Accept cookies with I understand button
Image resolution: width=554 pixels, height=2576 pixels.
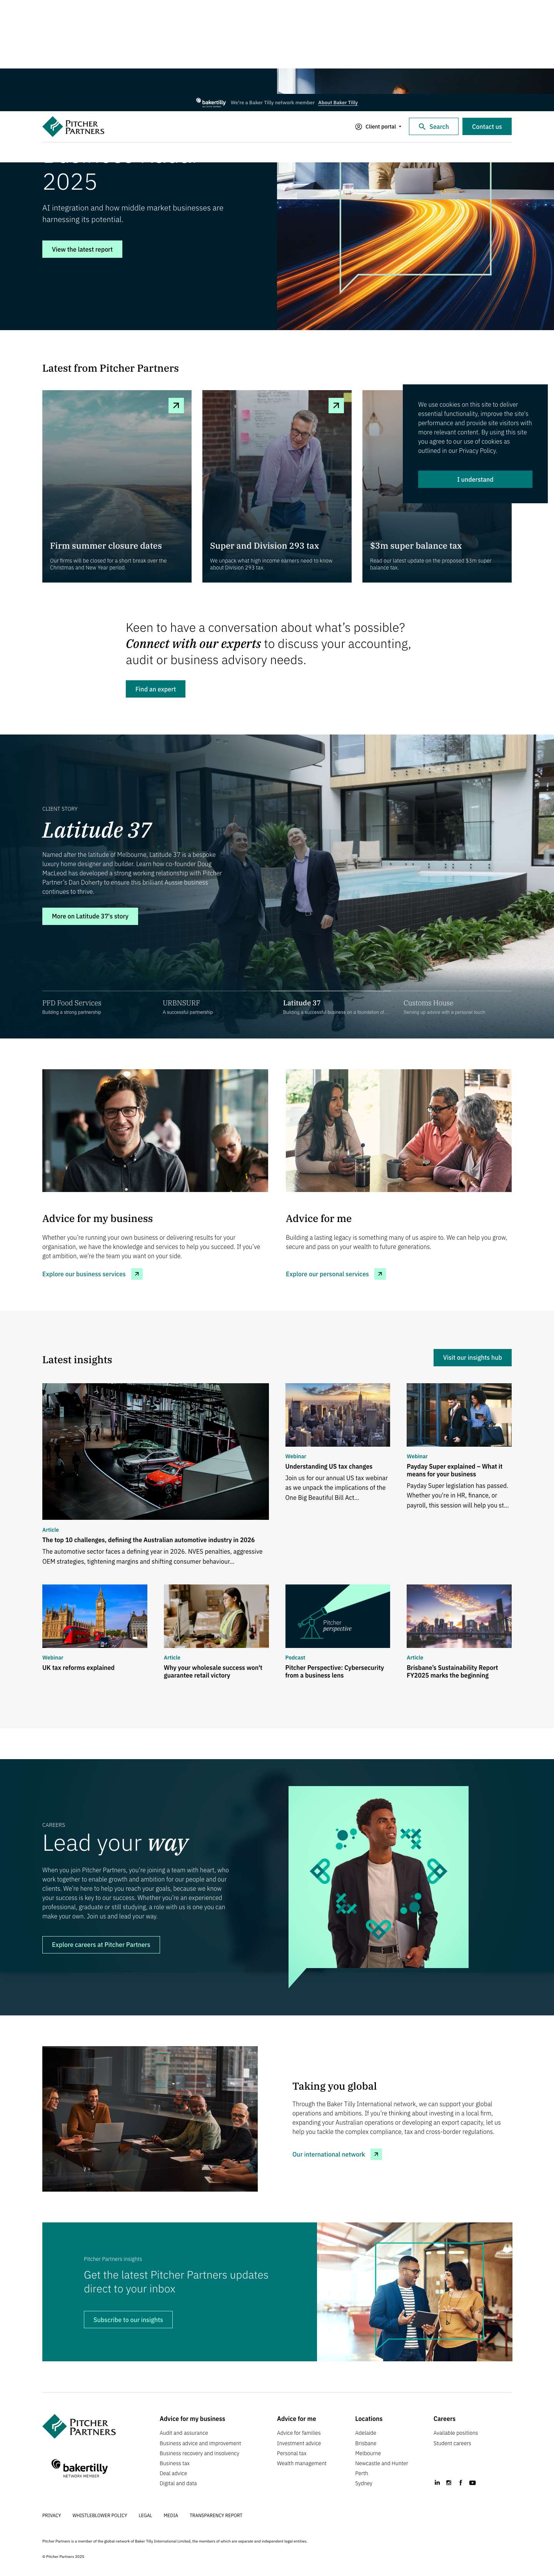475,479
